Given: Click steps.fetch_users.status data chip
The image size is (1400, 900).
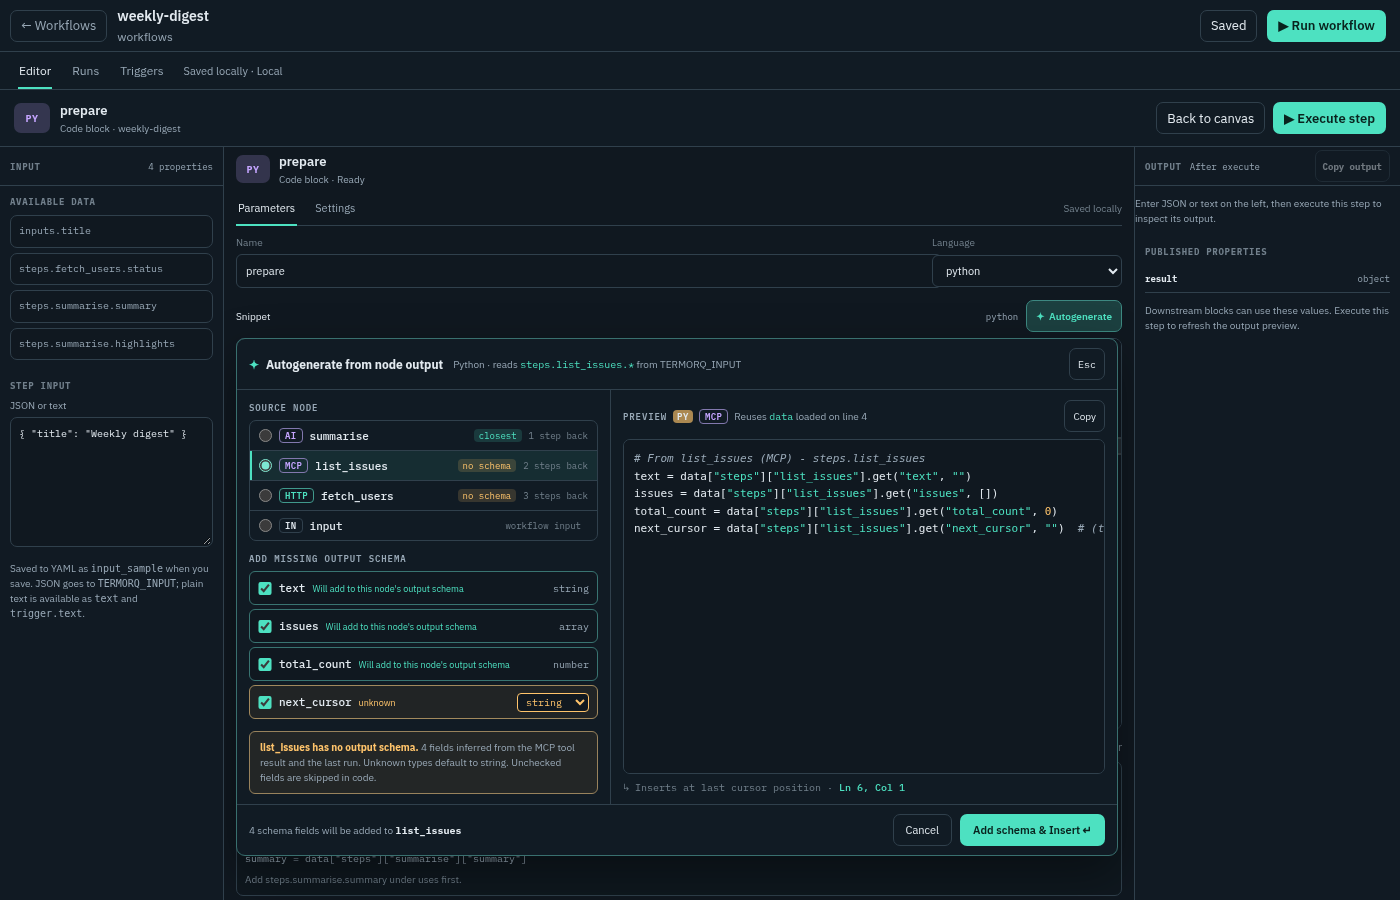Looking at the screenshot, I should 111,269.
